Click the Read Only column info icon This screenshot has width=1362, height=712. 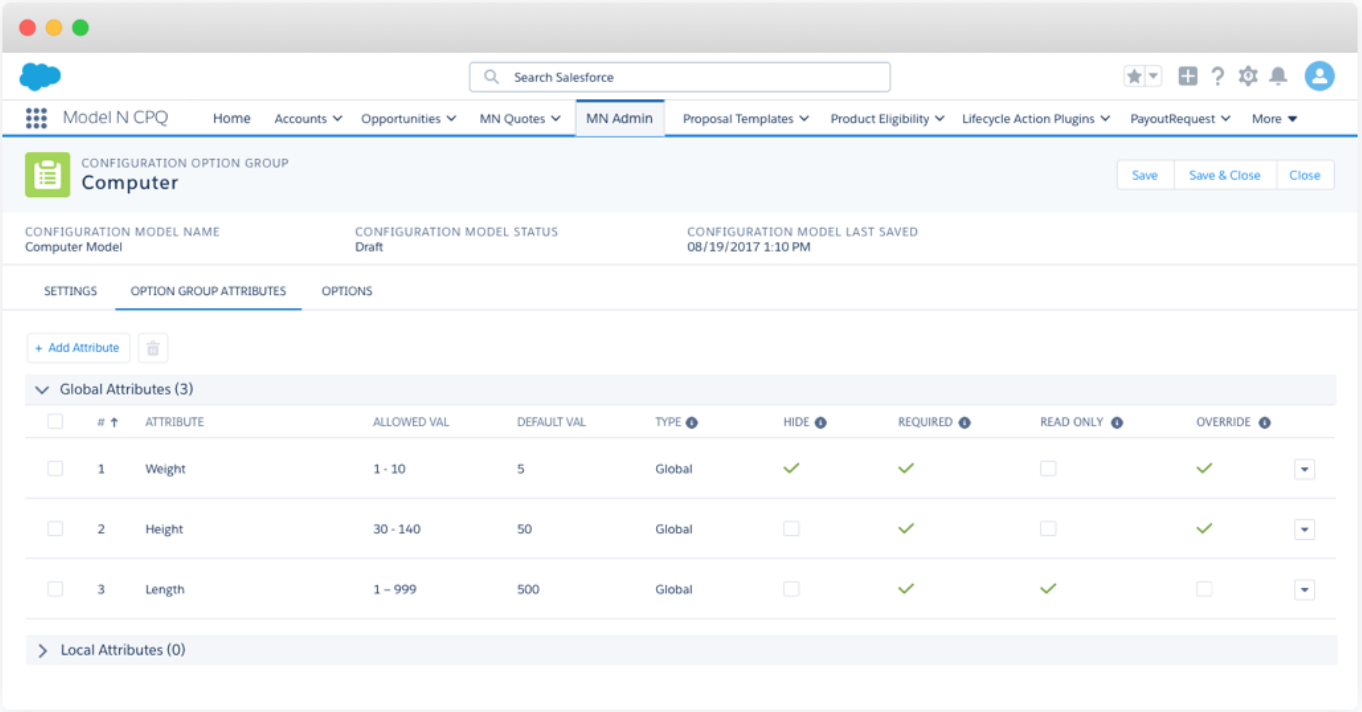pos(1117,423)
